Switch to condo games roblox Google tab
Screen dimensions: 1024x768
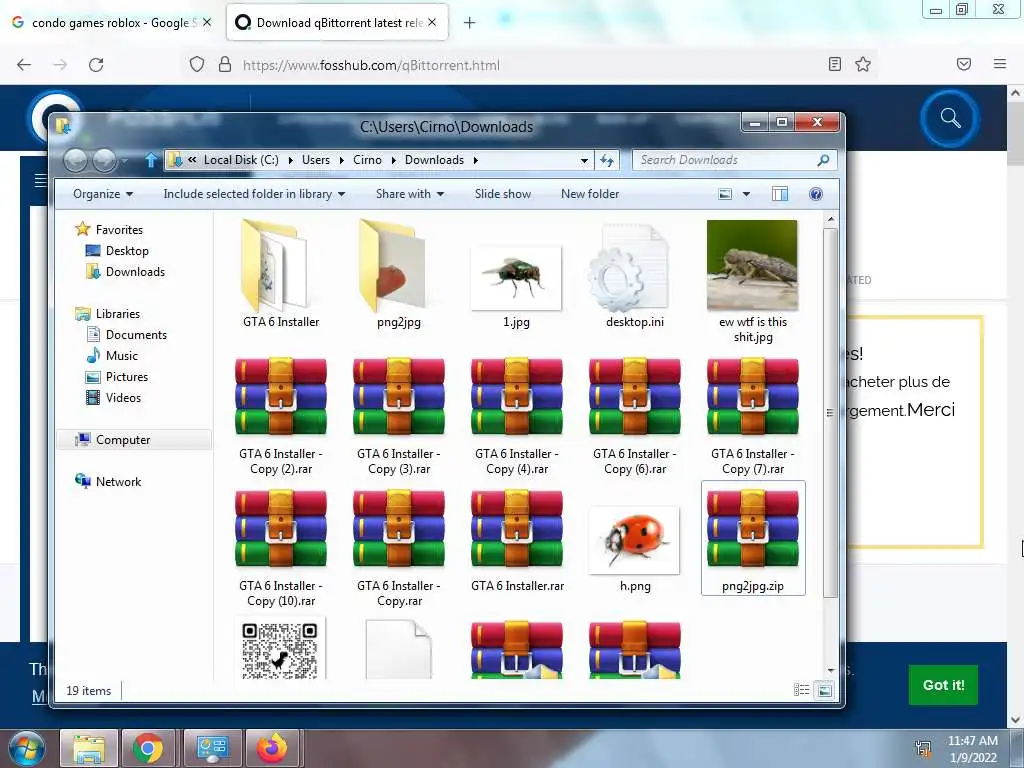coord(113,22)
